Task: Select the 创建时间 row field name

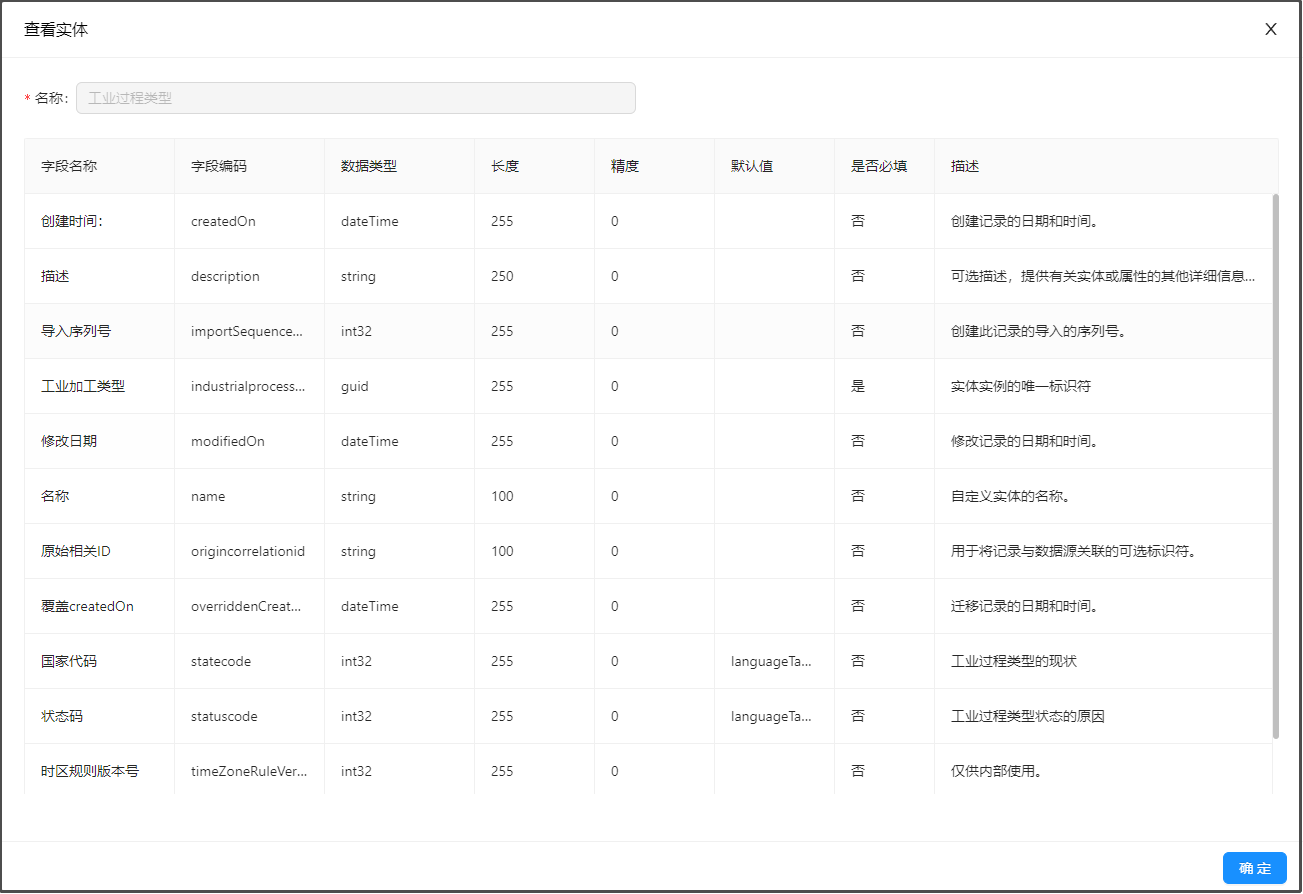Action: click(72, 221)
